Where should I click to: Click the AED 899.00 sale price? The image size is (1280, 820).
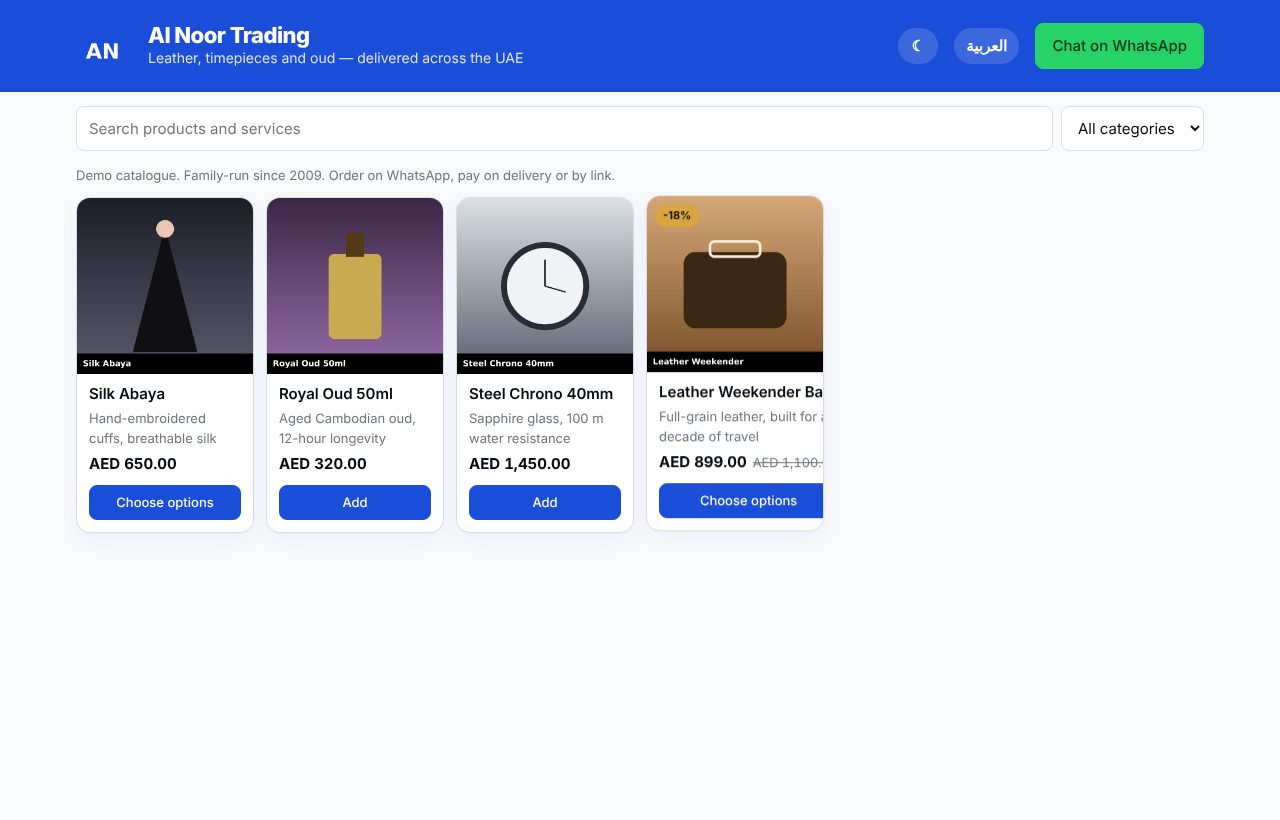click(x=703, y=462)
